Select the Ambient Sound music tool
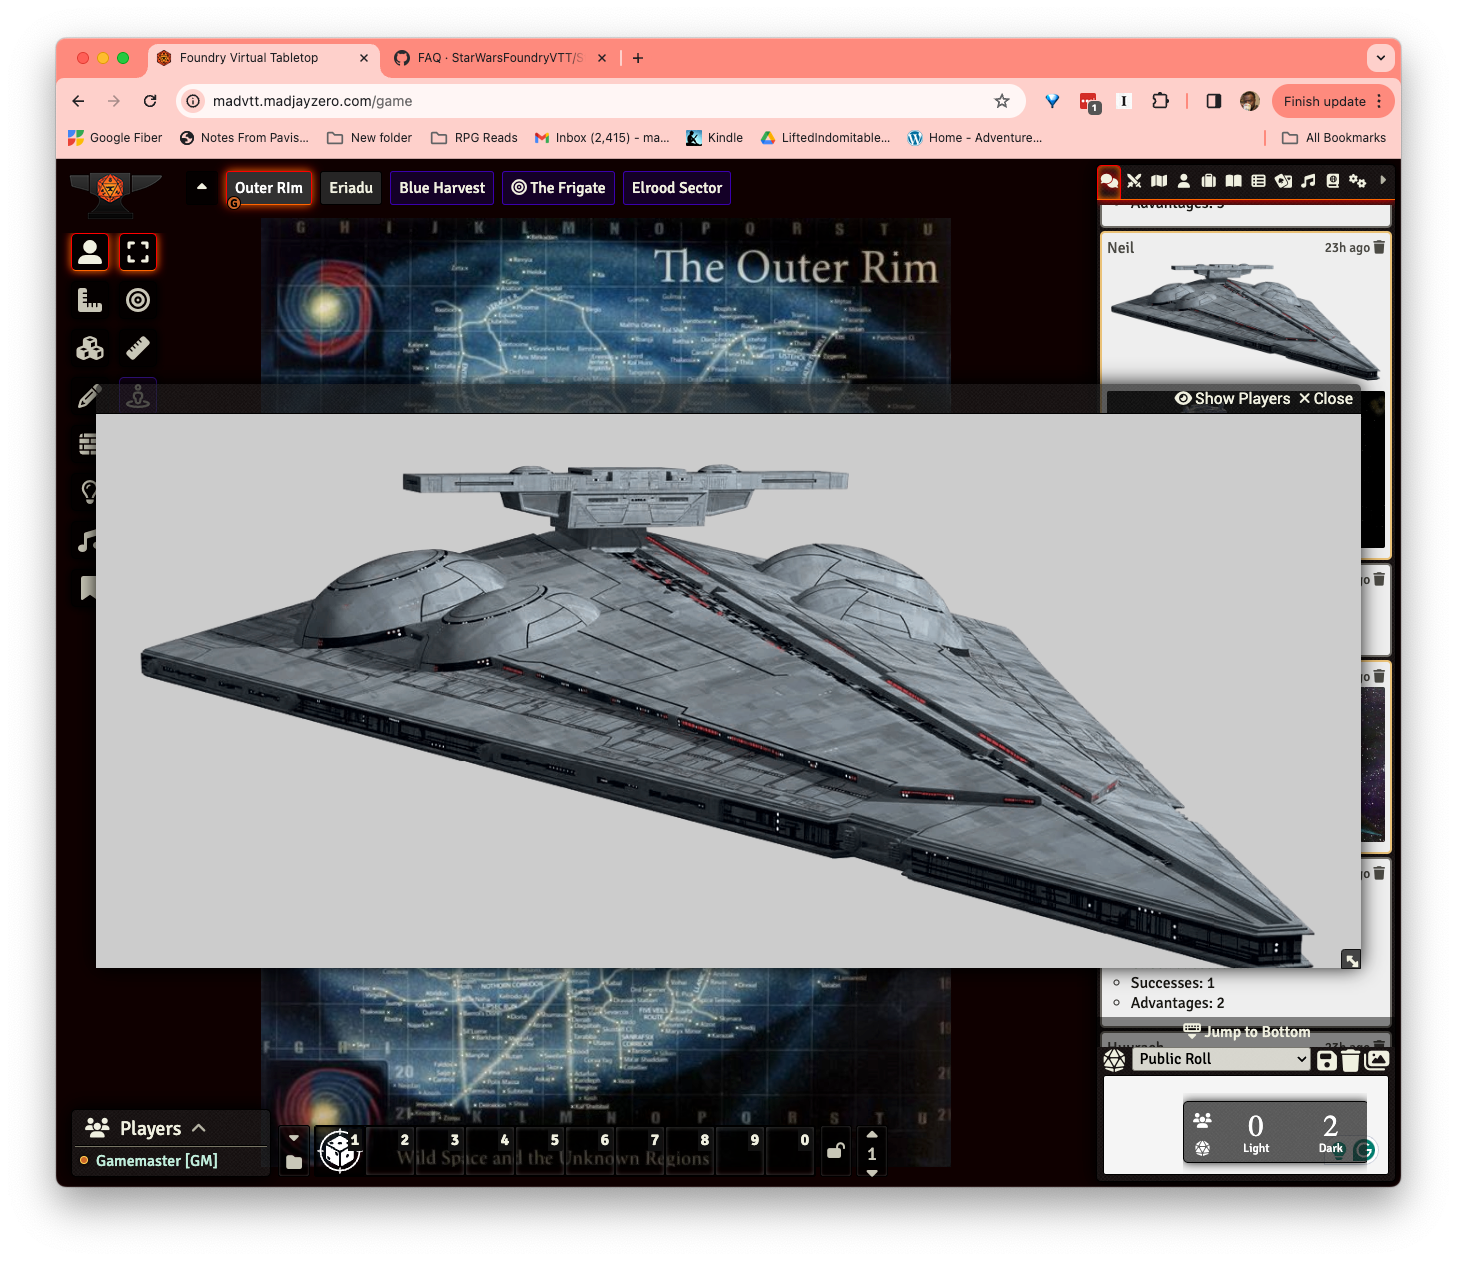 click(x=87, y=541)
